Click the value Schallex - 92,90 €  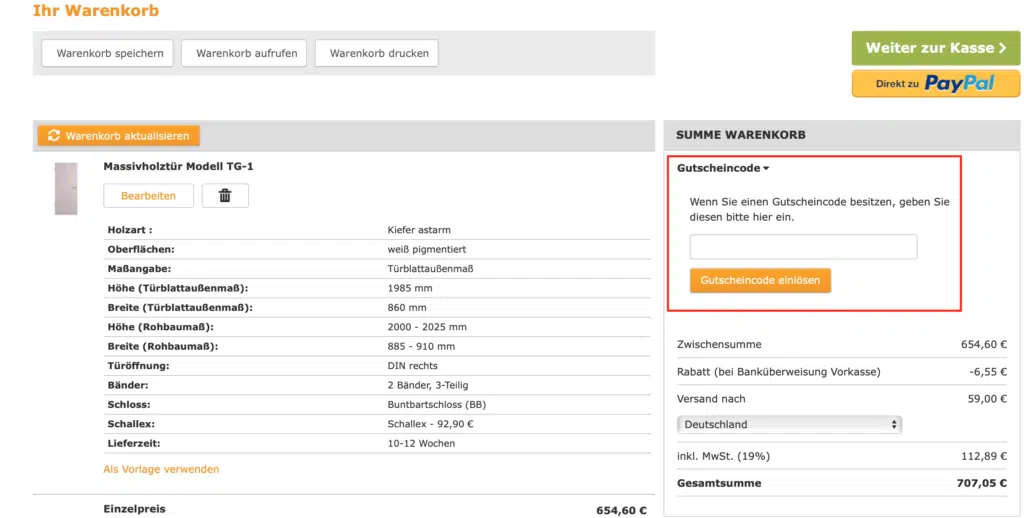tap(430, 424)
